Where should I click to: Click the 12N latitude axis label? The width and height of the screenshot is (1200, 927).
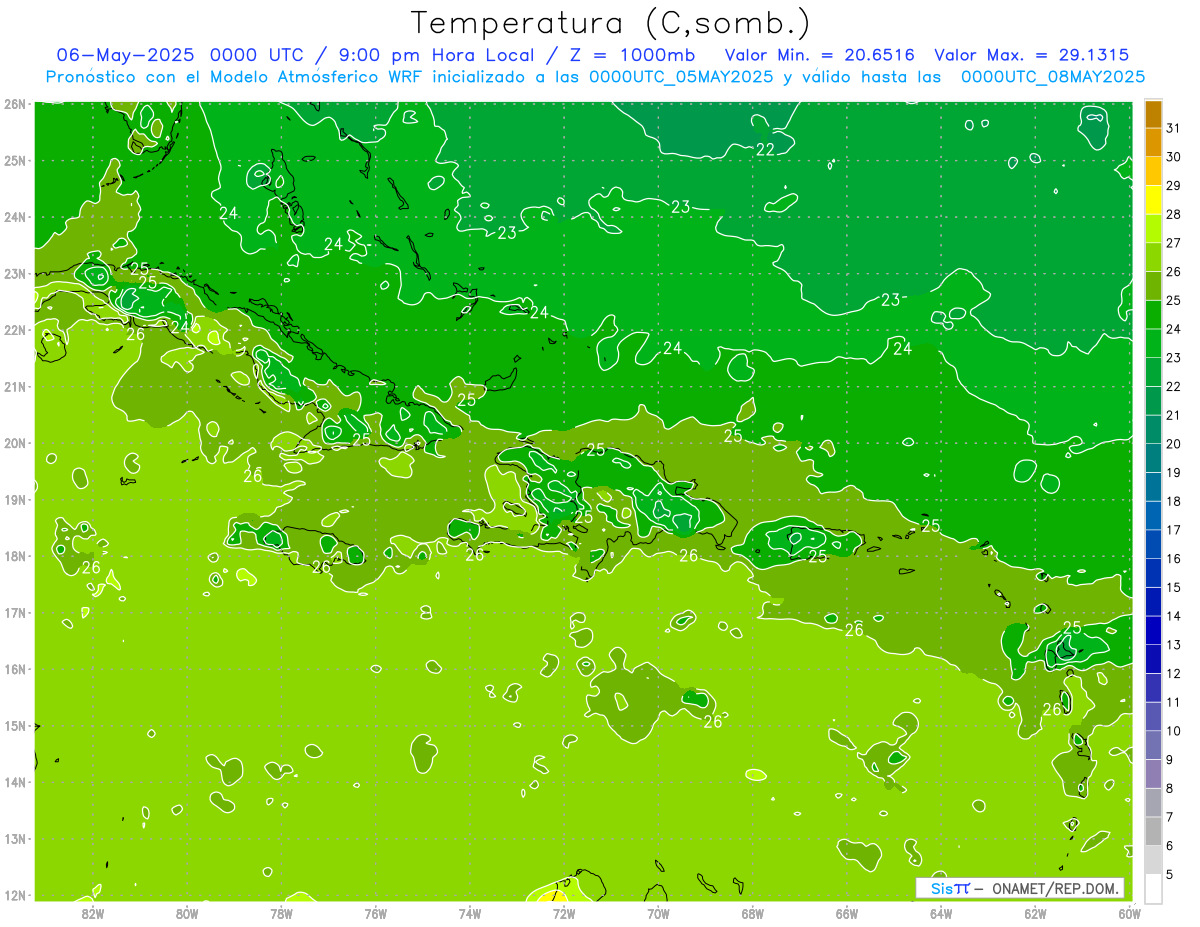pos(14,895)
